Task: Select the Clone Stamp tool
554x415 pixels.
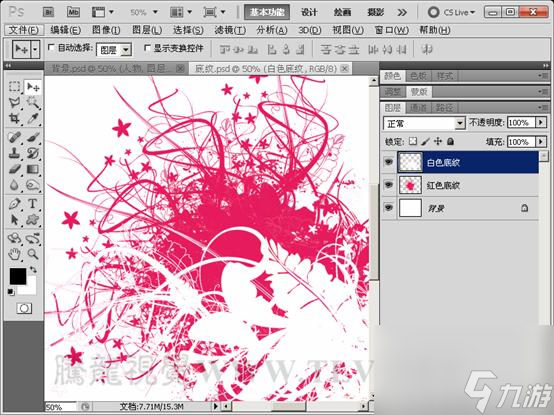Action: click(x=14, y=153)
